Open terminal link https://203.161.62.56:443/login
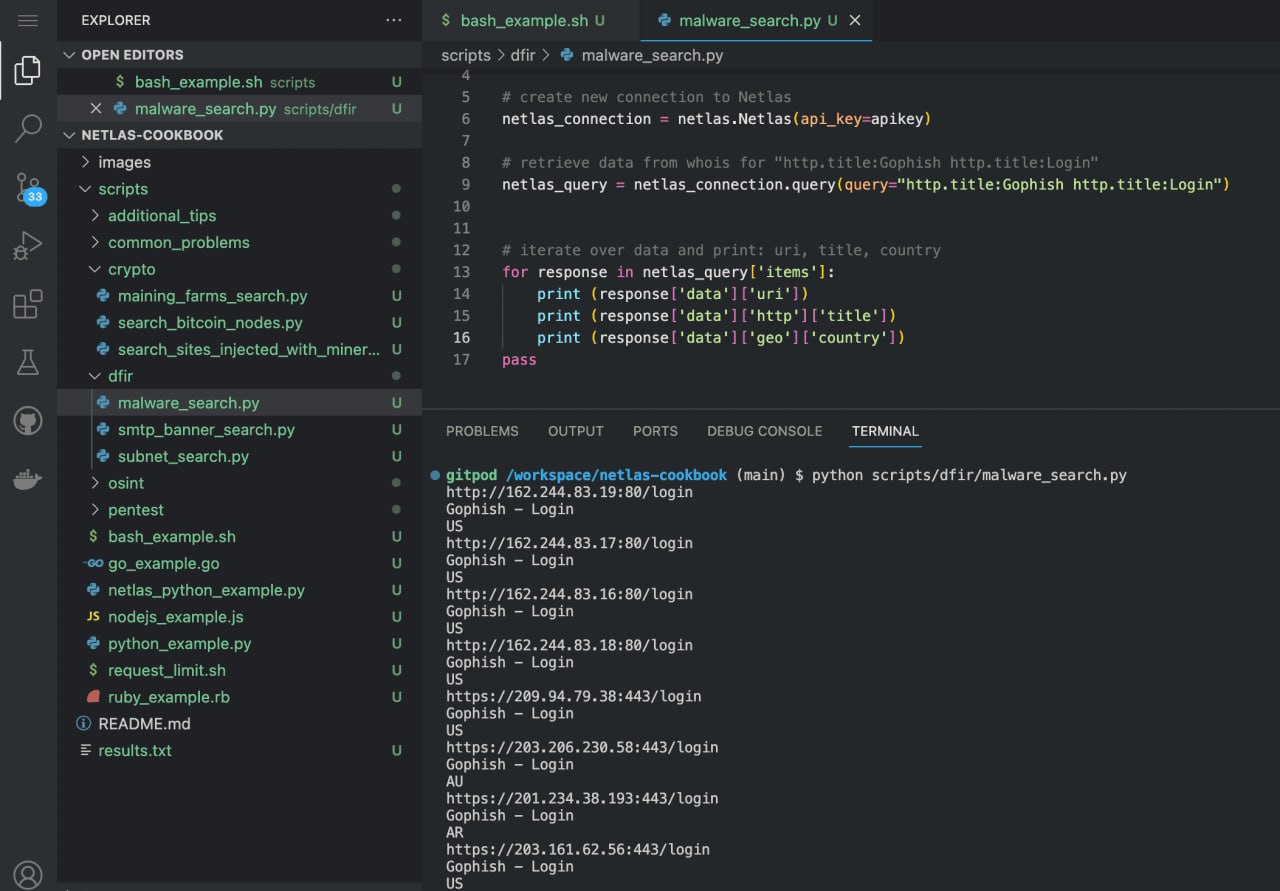 click(x=578, y=849)
